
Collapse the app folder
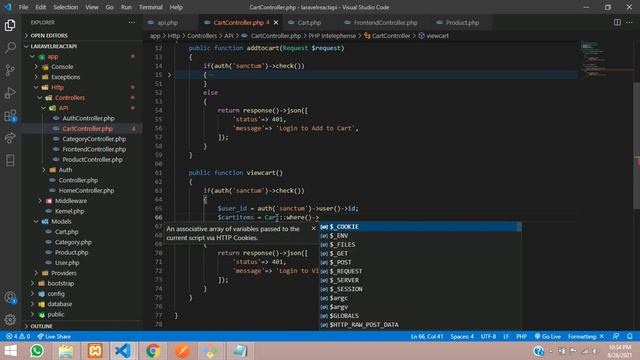(x=82, y=57)
